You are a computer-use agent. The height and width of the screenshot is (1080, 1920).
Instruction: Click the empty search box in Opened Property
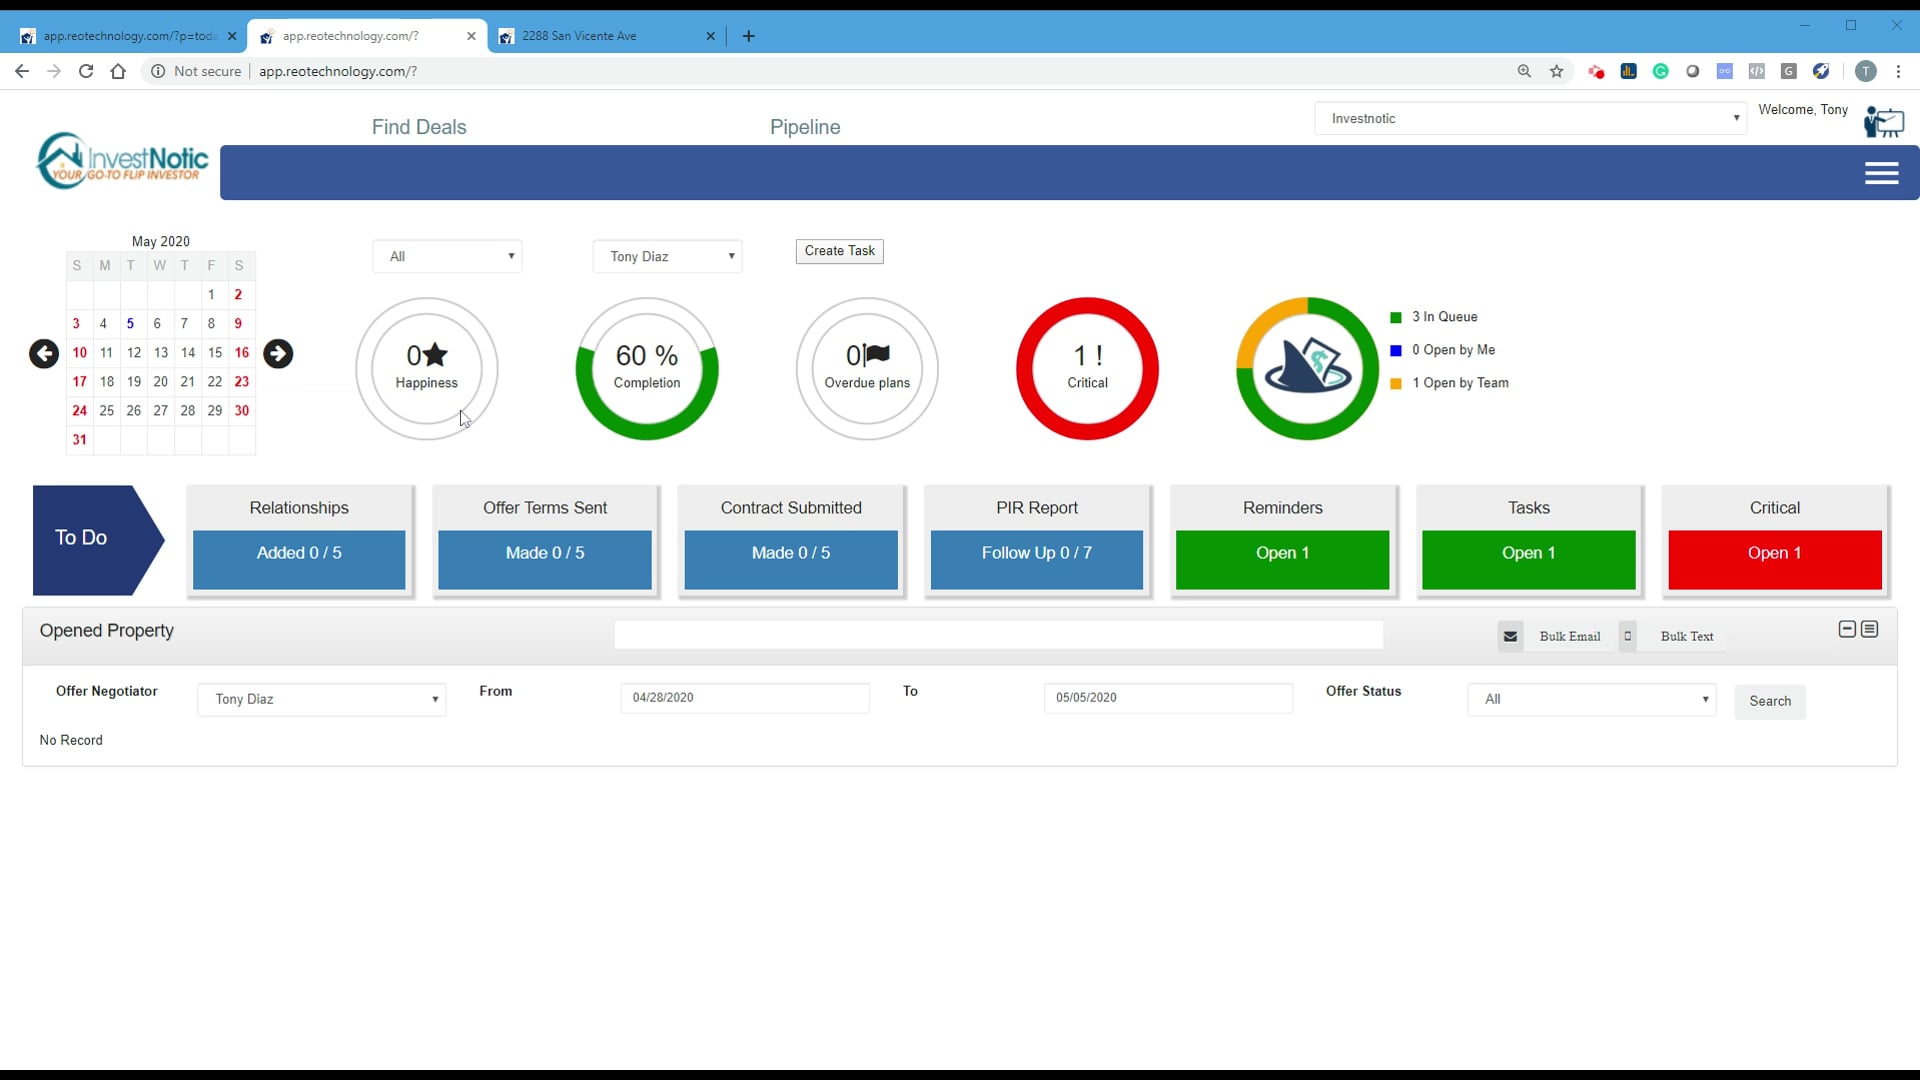pos(999,635)
